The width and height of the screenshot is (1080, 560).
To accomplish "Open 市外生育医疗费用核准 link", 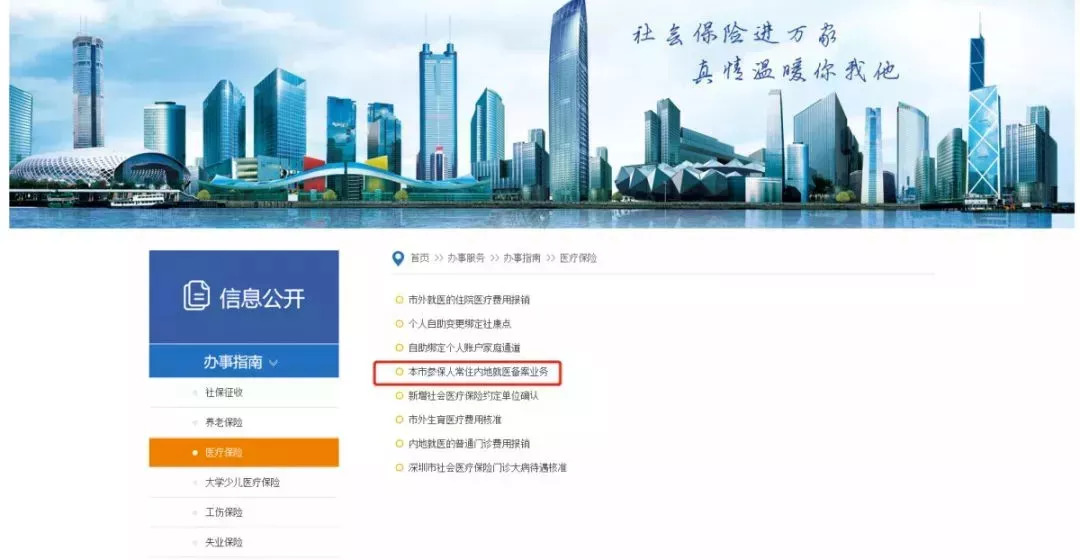I will click(x=455, y=419).
